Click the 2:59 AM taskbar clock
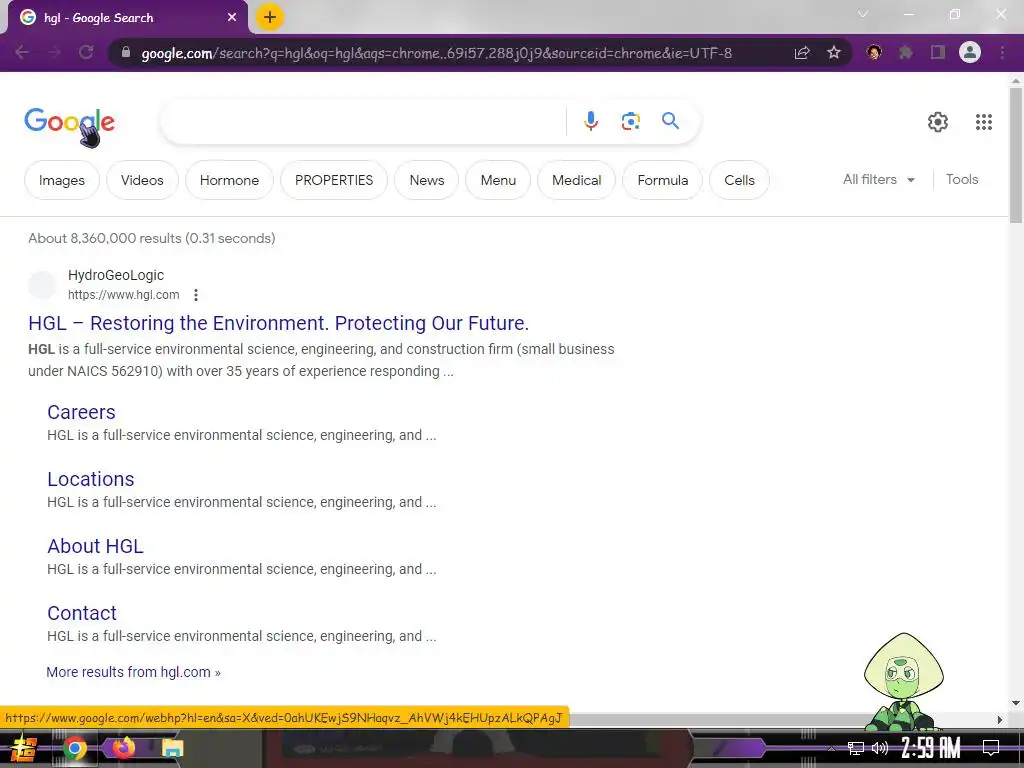Screen dimensions: 1024x768 click(x=931, y=748)
